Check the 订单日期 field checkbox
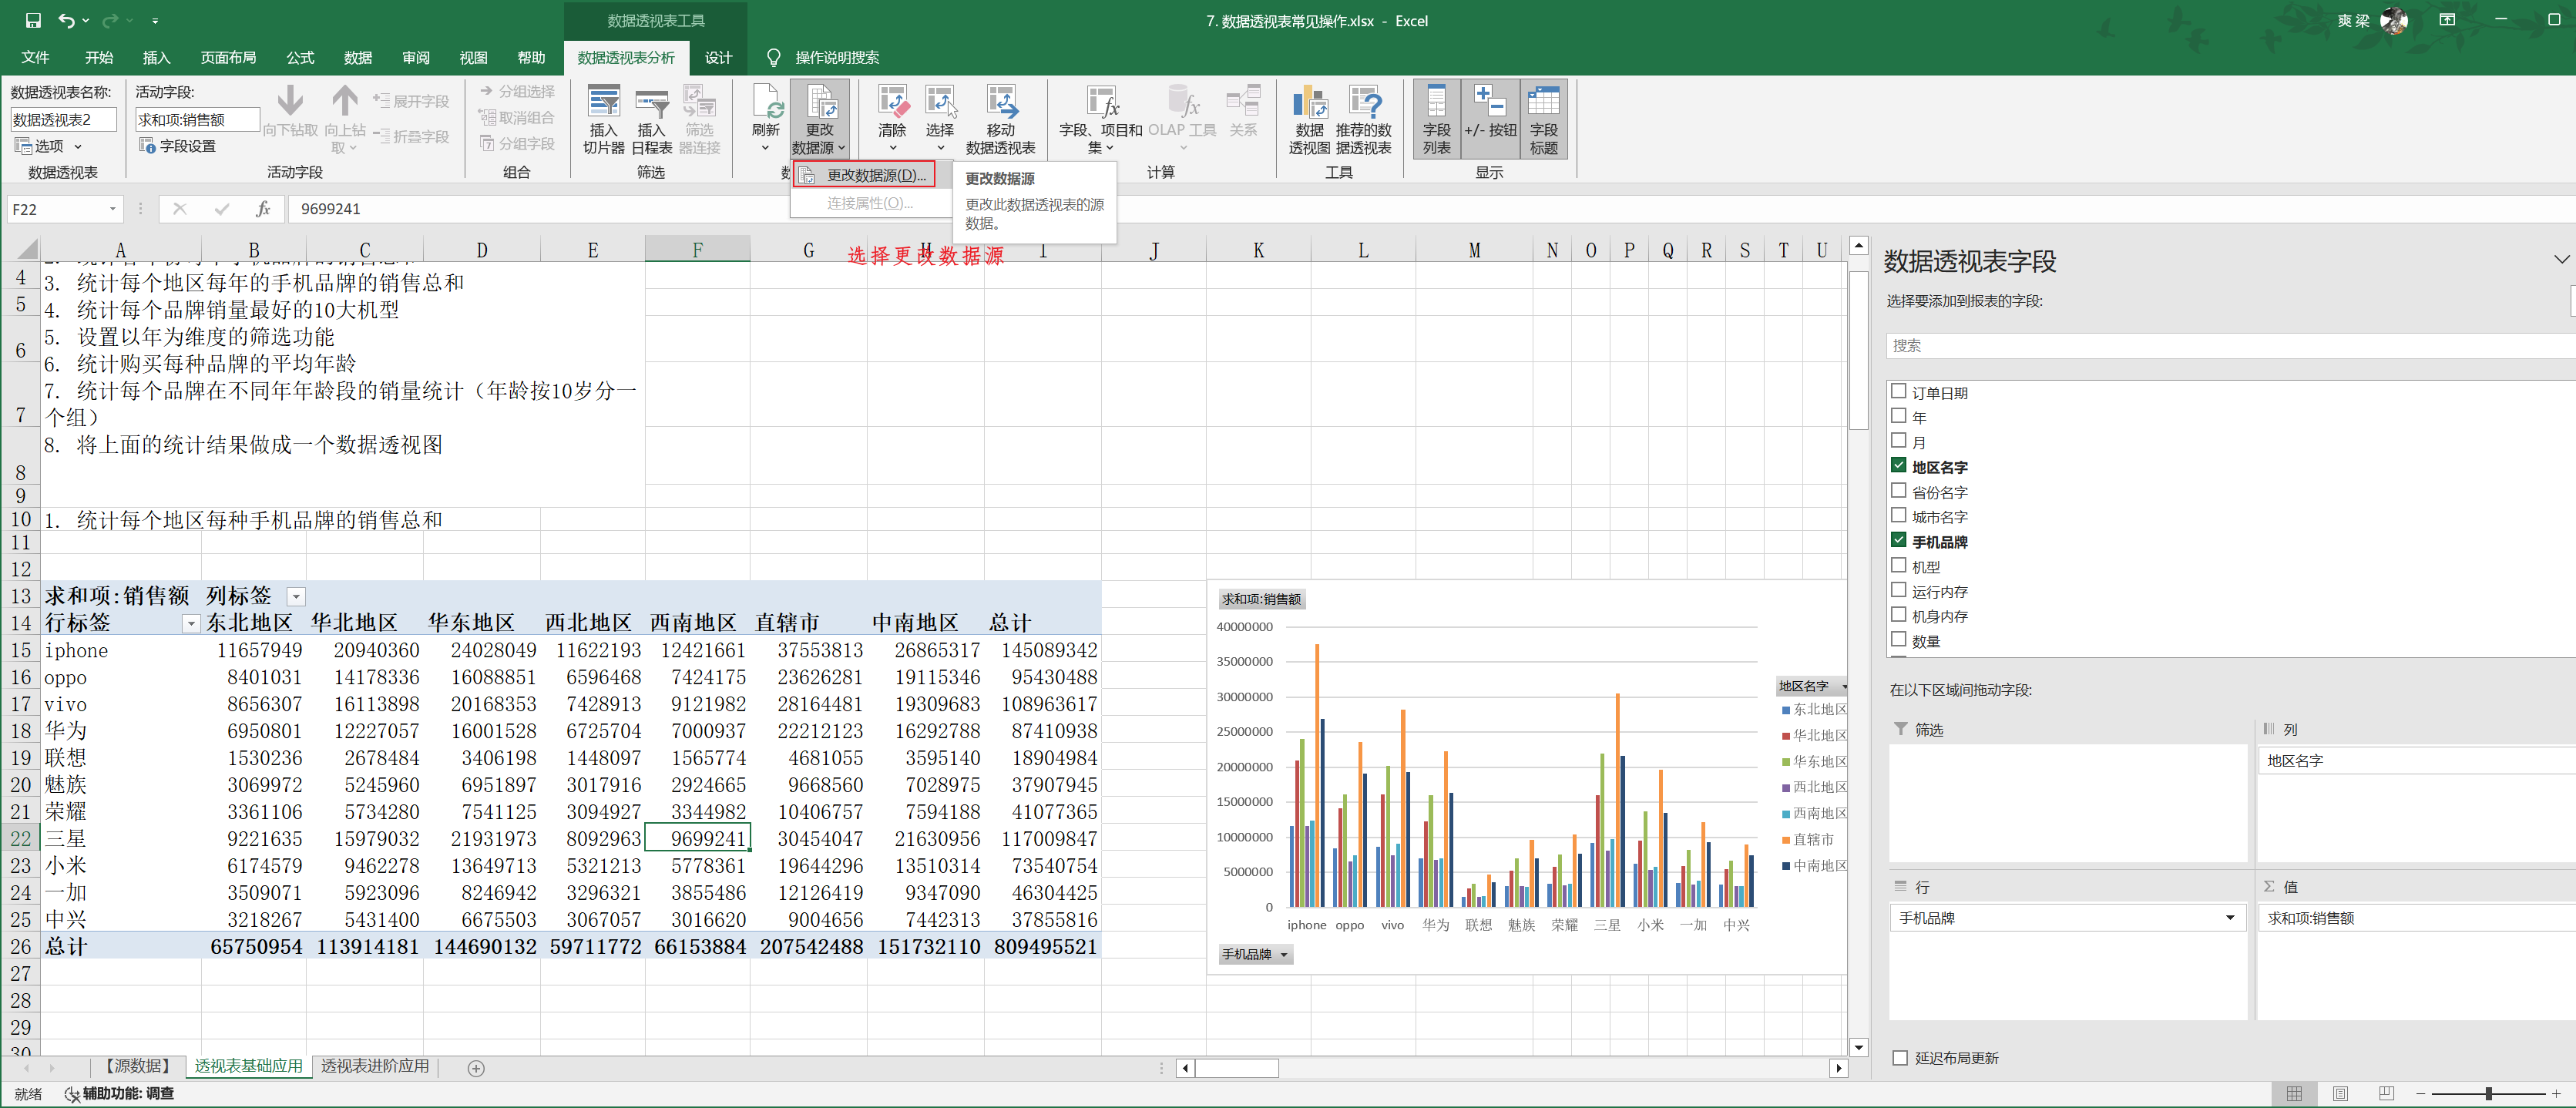Viewport: 2576px width, 1108px height. coord(1899,392)
